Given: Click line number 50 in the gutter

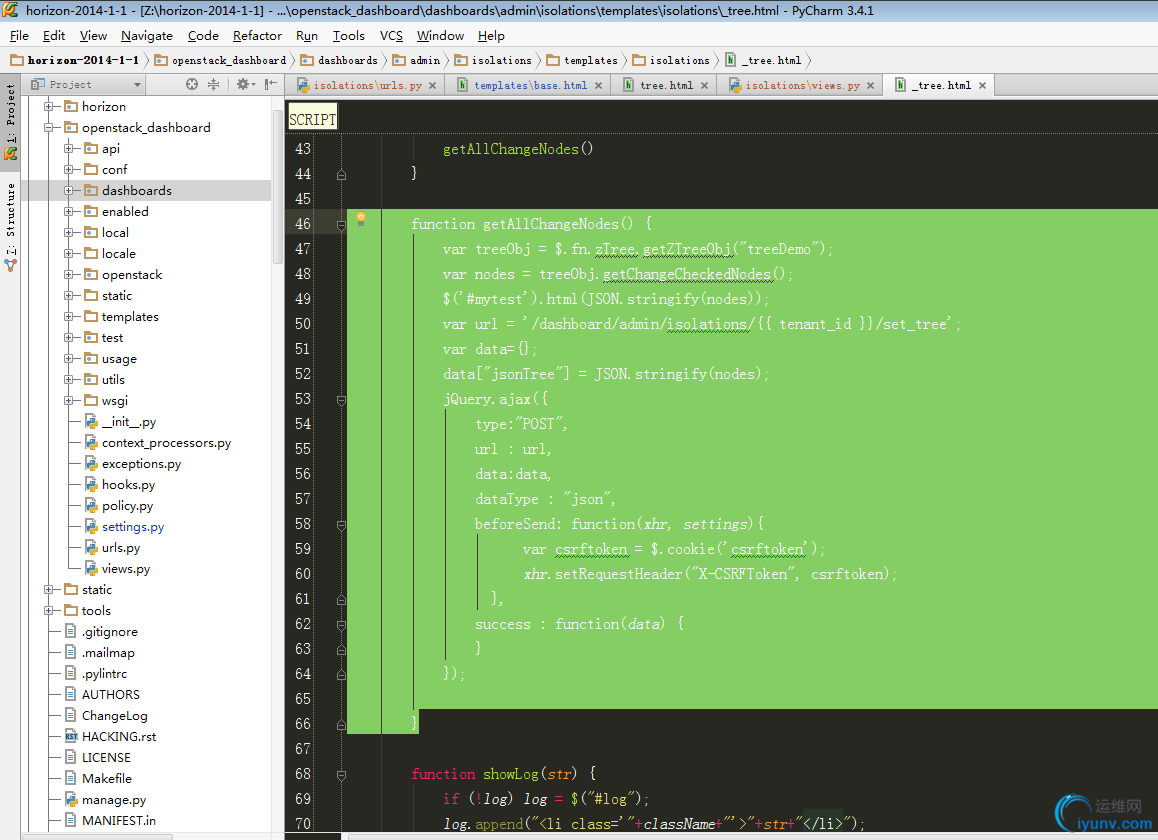Looking at the screenshot, I should pyautogui.click(x=303, y=324).
